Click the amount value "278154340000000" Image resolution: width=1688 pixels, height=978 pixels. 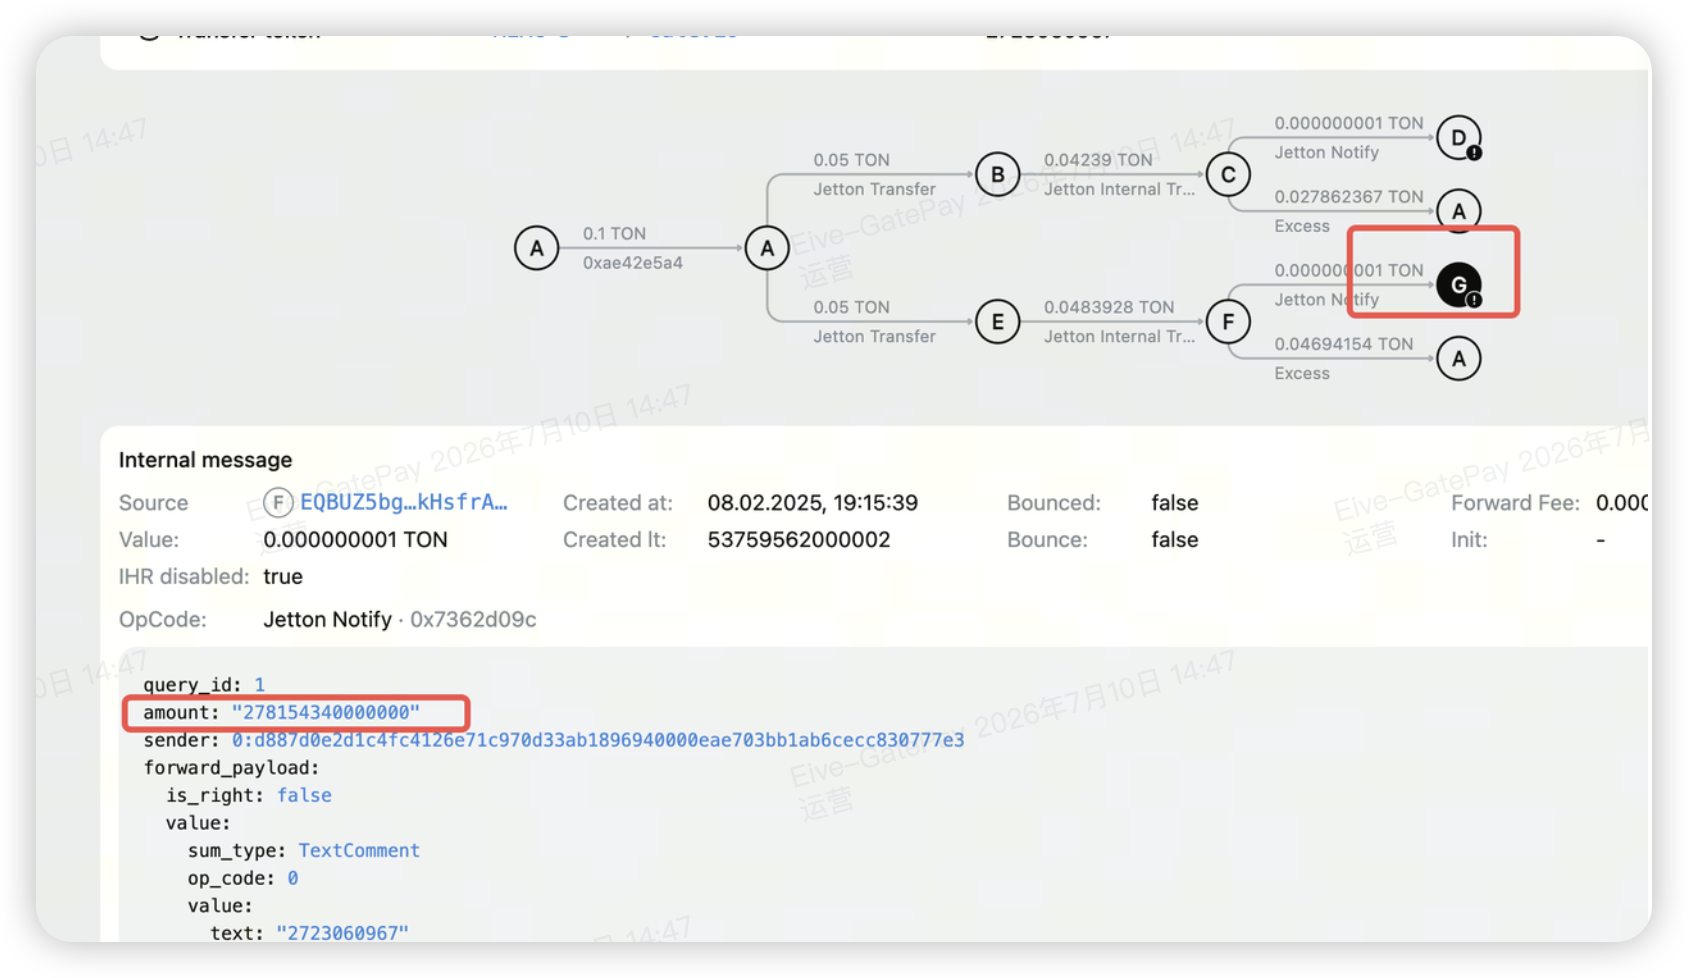pos(326,712)
